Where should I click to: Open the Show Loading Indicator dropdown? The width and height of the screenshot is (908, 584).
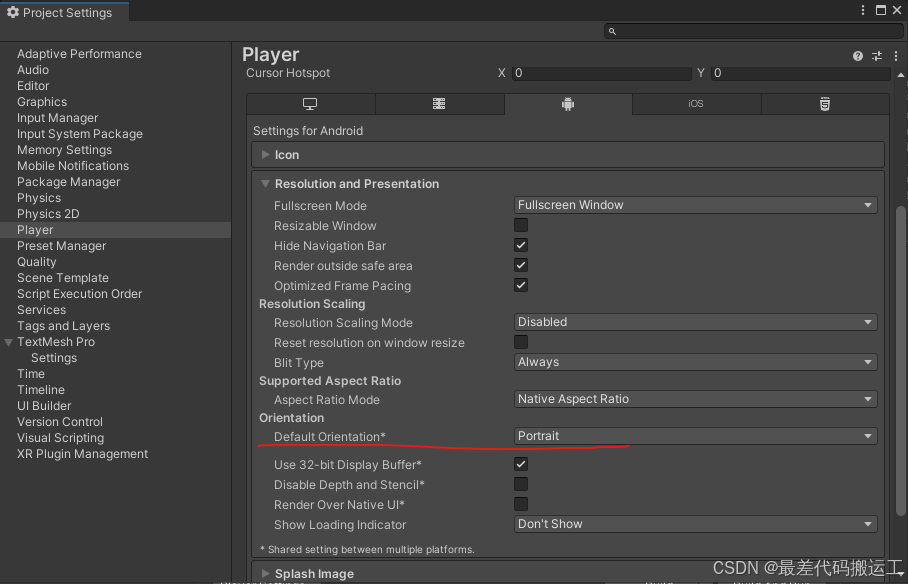pos(695,524)
